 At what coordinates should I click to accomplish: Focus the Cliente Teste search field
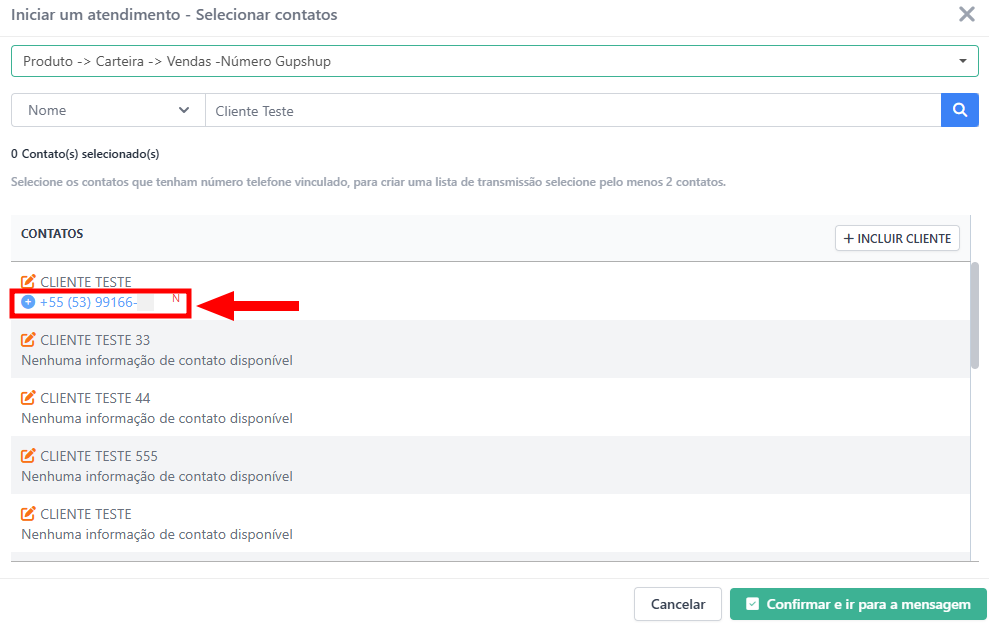[572, 110]
